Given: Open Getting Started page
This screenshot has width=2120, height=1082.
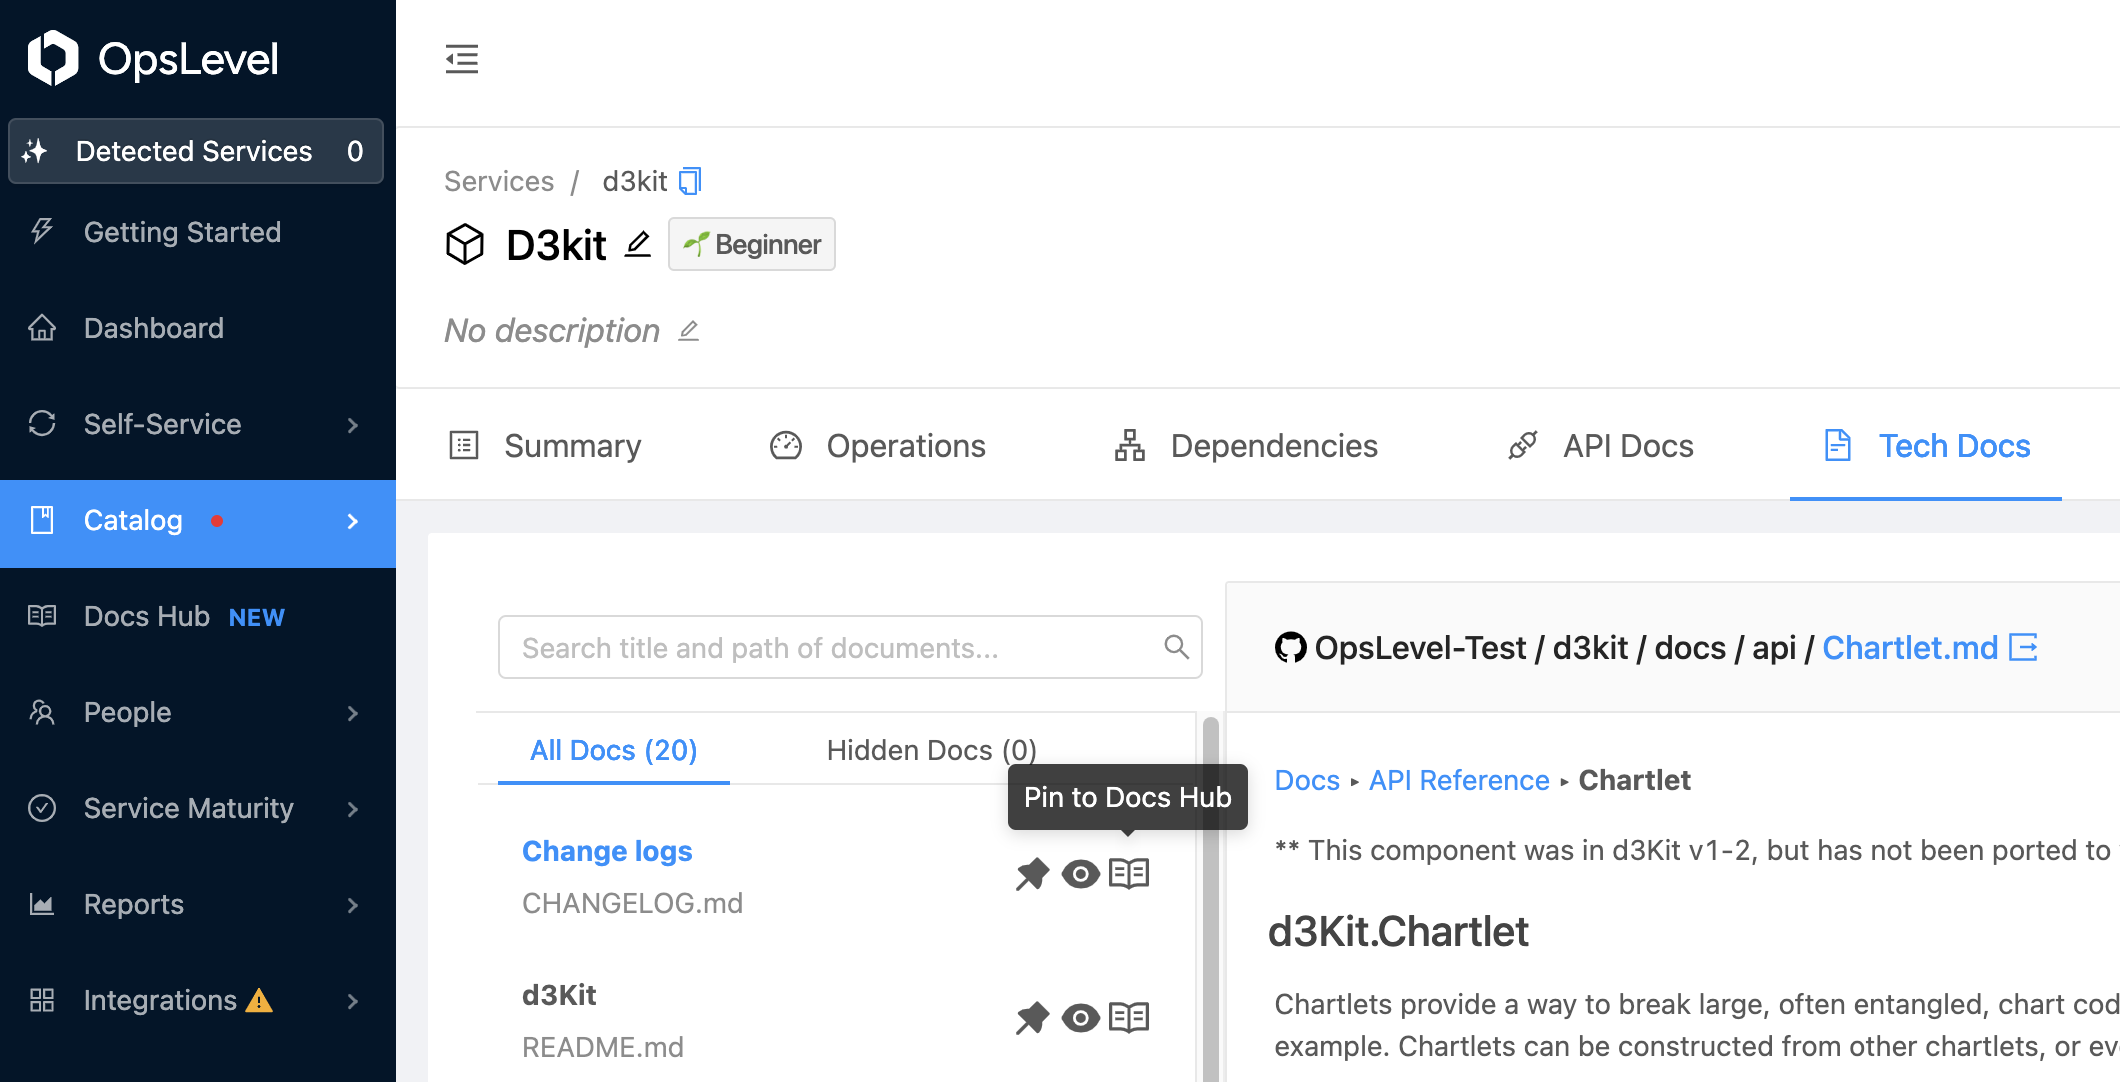Looking at the screenshot, I should point(182,232).
